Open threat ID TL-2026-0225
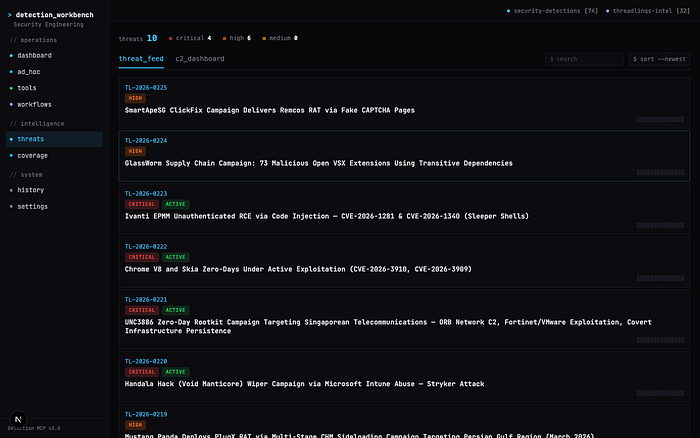This screenshot has width=700, height=438. tap(146, 88)
